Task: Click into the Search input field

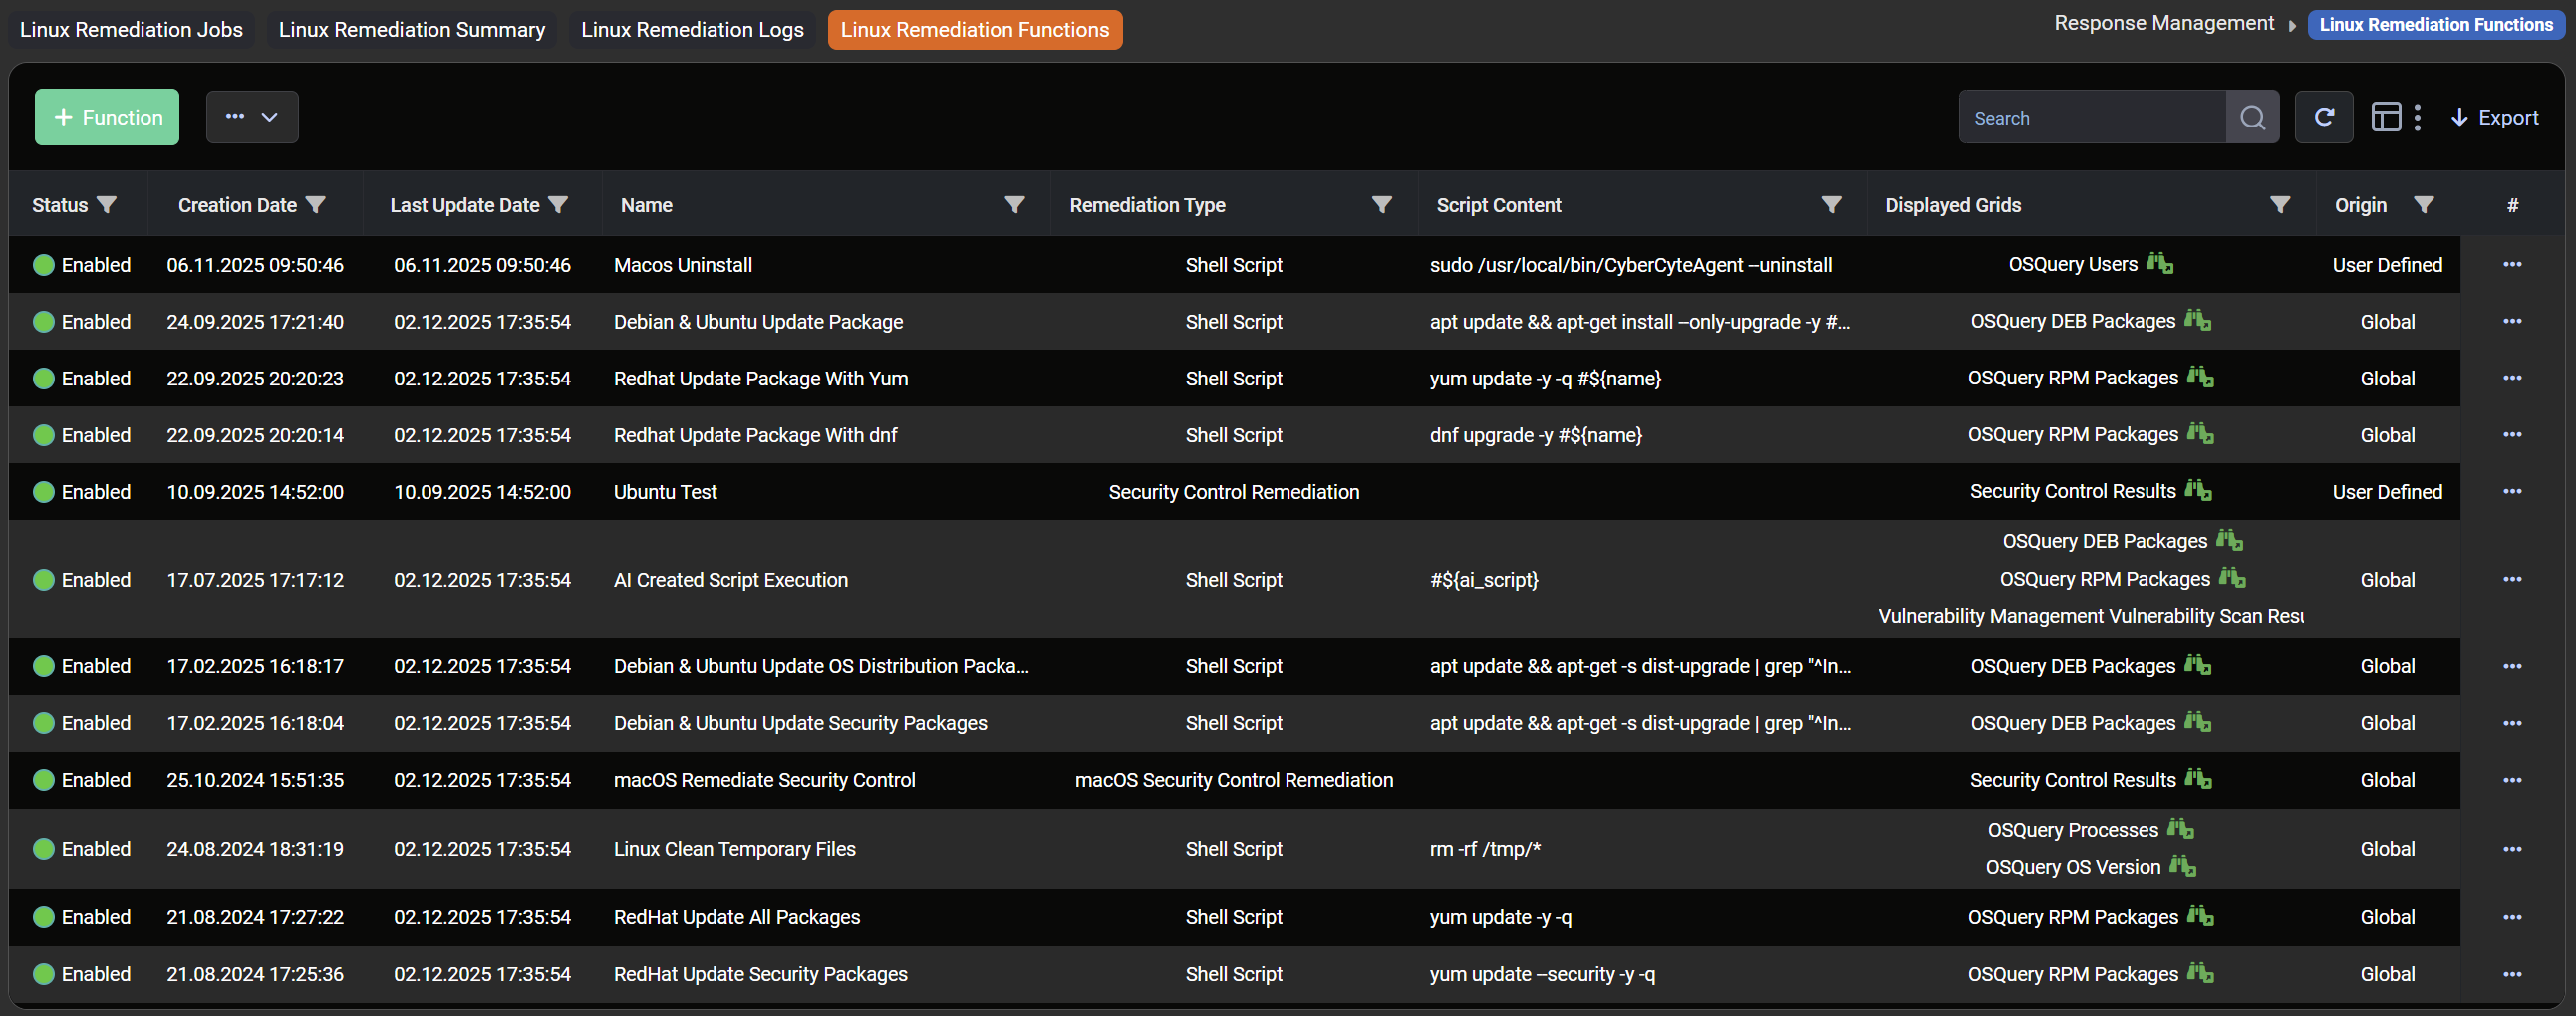Action: point(2092,118)
